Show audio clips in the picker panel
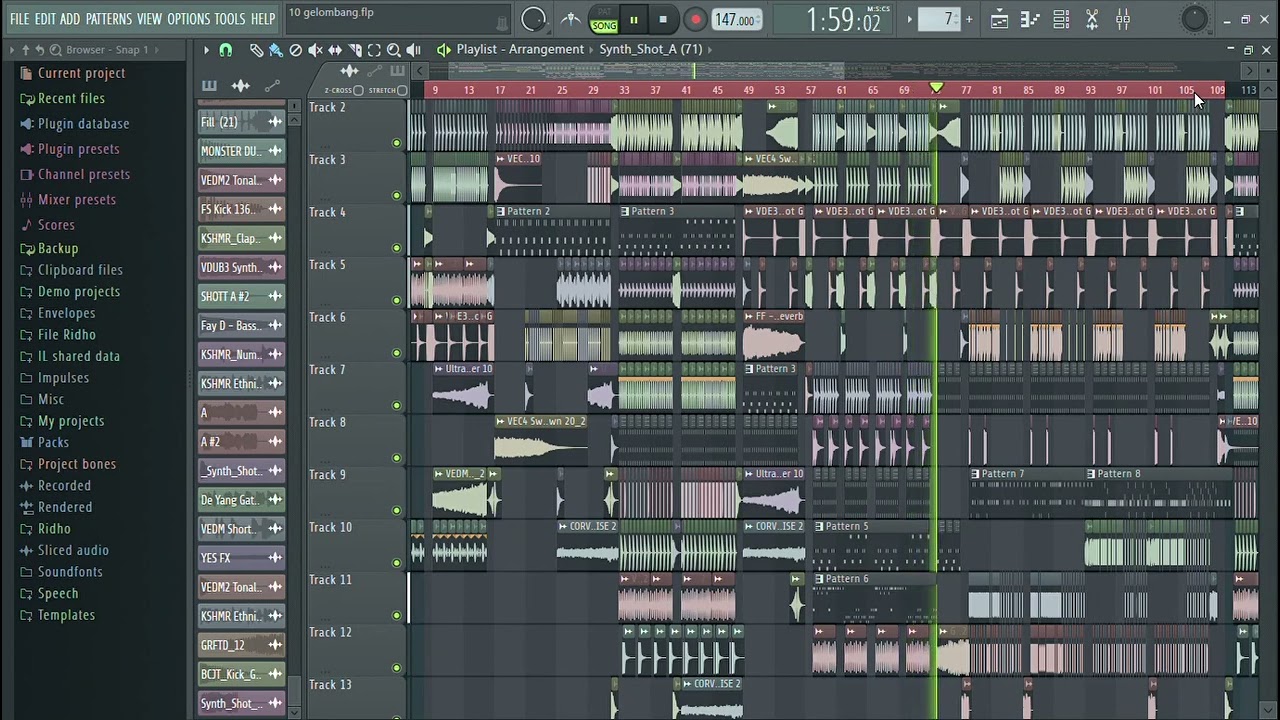Image resolution: width=1280 pixels, height=720 pixels. (241, 86)
